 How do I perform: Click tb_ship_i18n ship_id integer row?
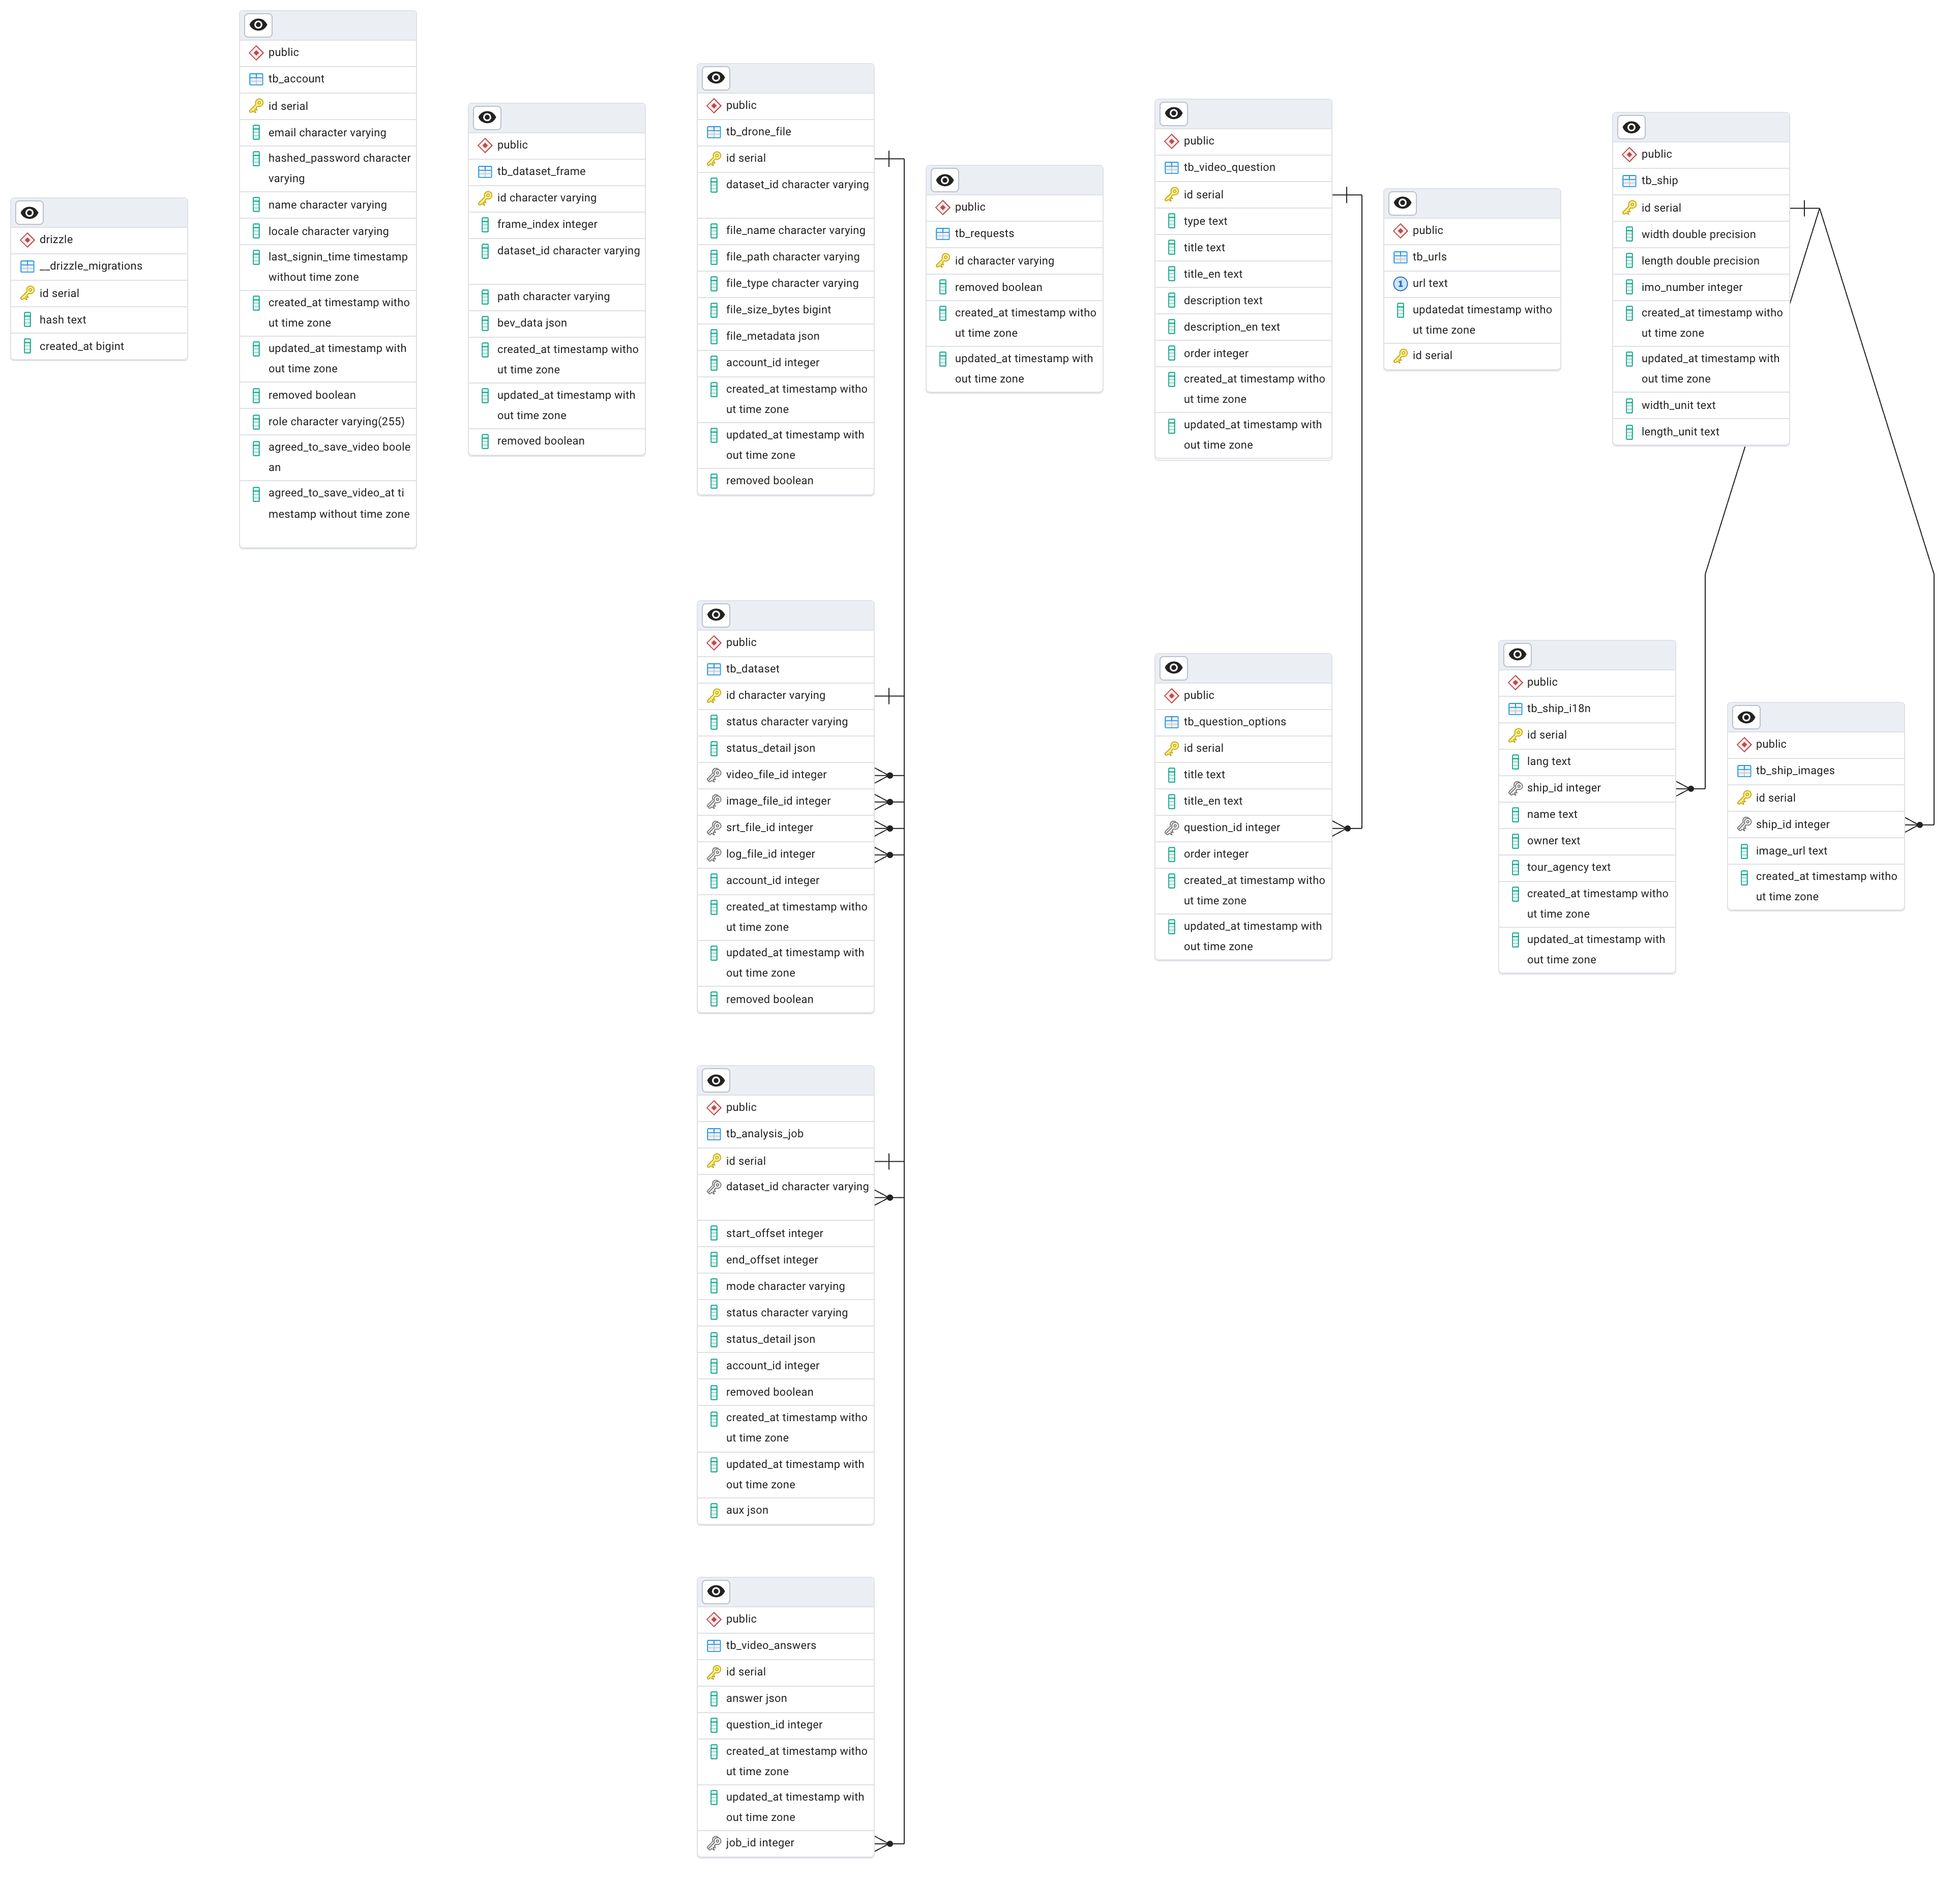(x=1586, y=788)
